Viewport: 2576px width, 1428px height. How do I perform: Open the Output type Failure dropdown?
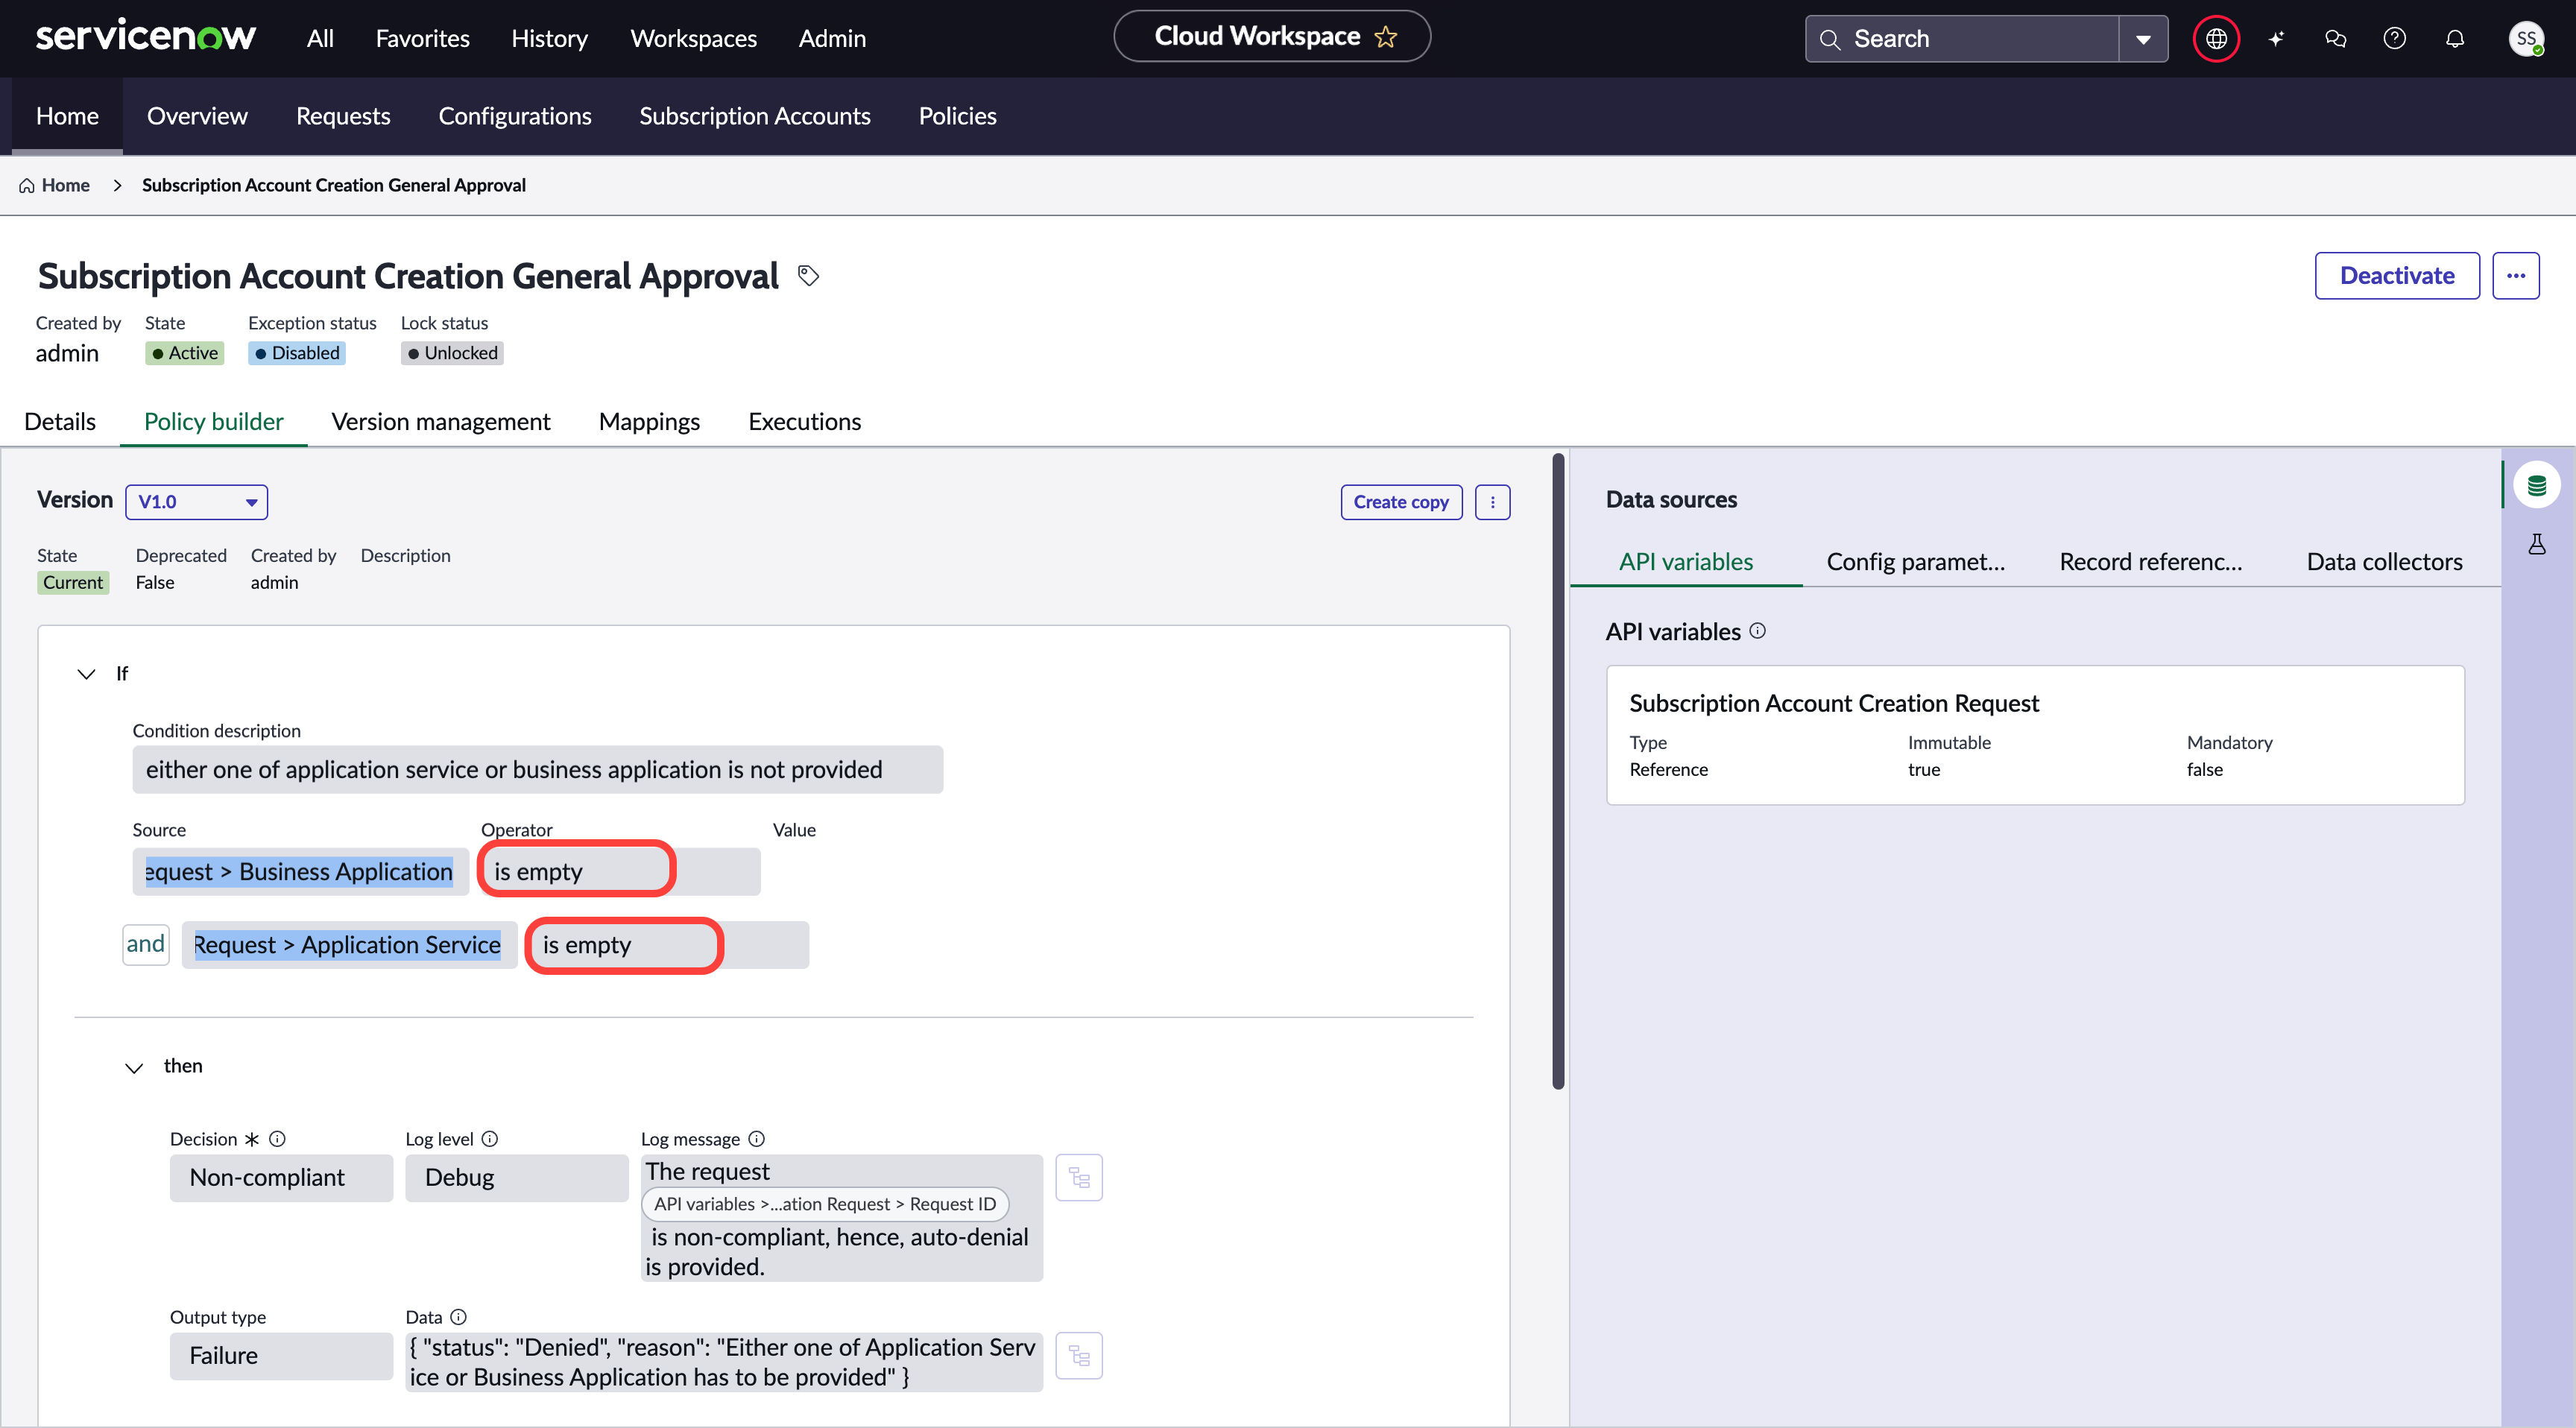click(x=281, y=1356)
